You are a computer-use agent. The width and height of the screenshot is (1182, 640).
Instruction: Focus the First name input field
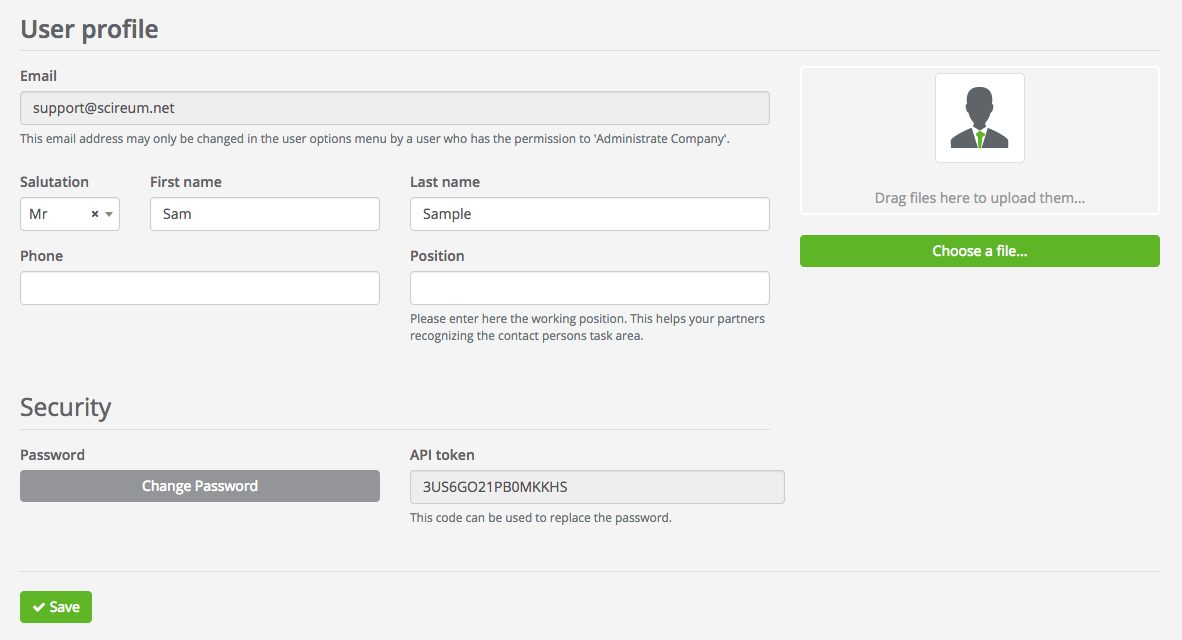pos(264,214)
